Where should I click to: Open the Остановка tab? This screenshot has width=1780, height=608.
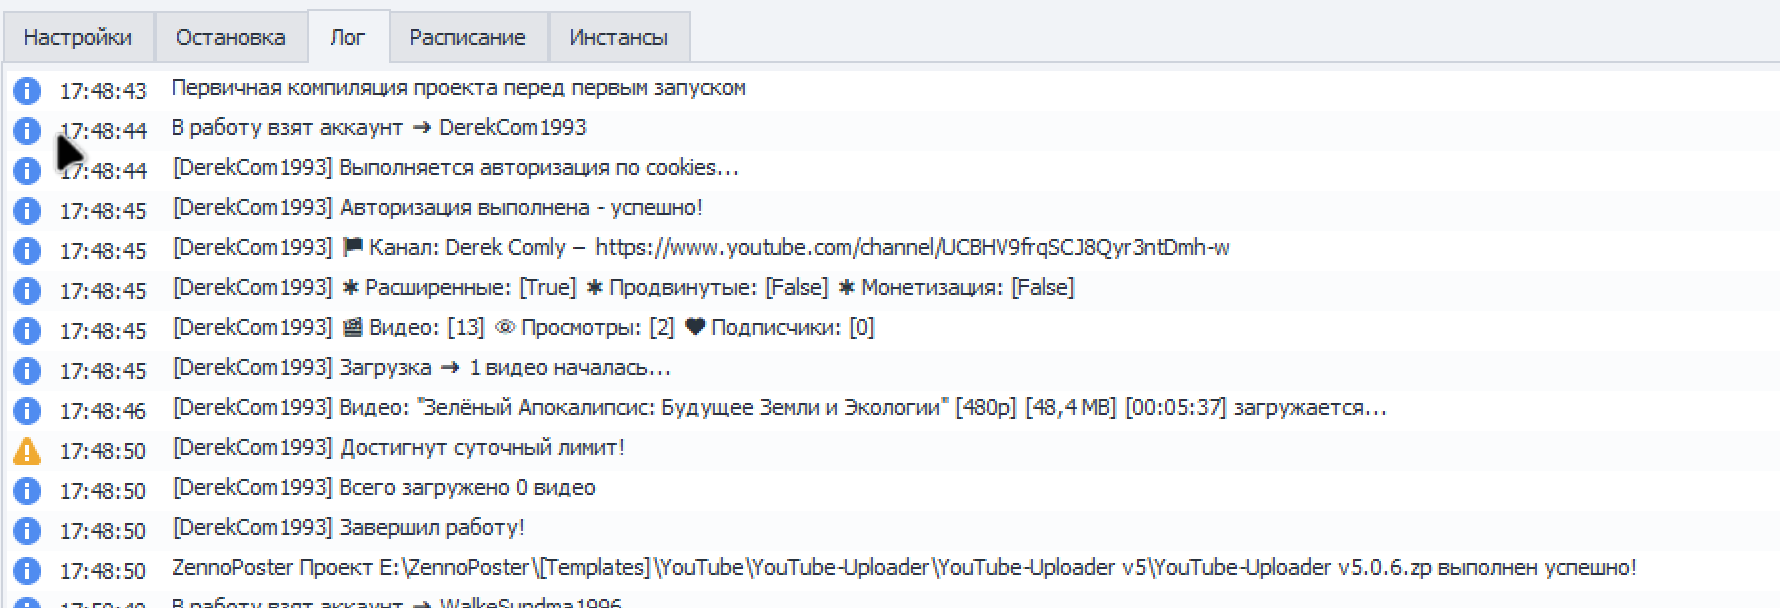231,37
